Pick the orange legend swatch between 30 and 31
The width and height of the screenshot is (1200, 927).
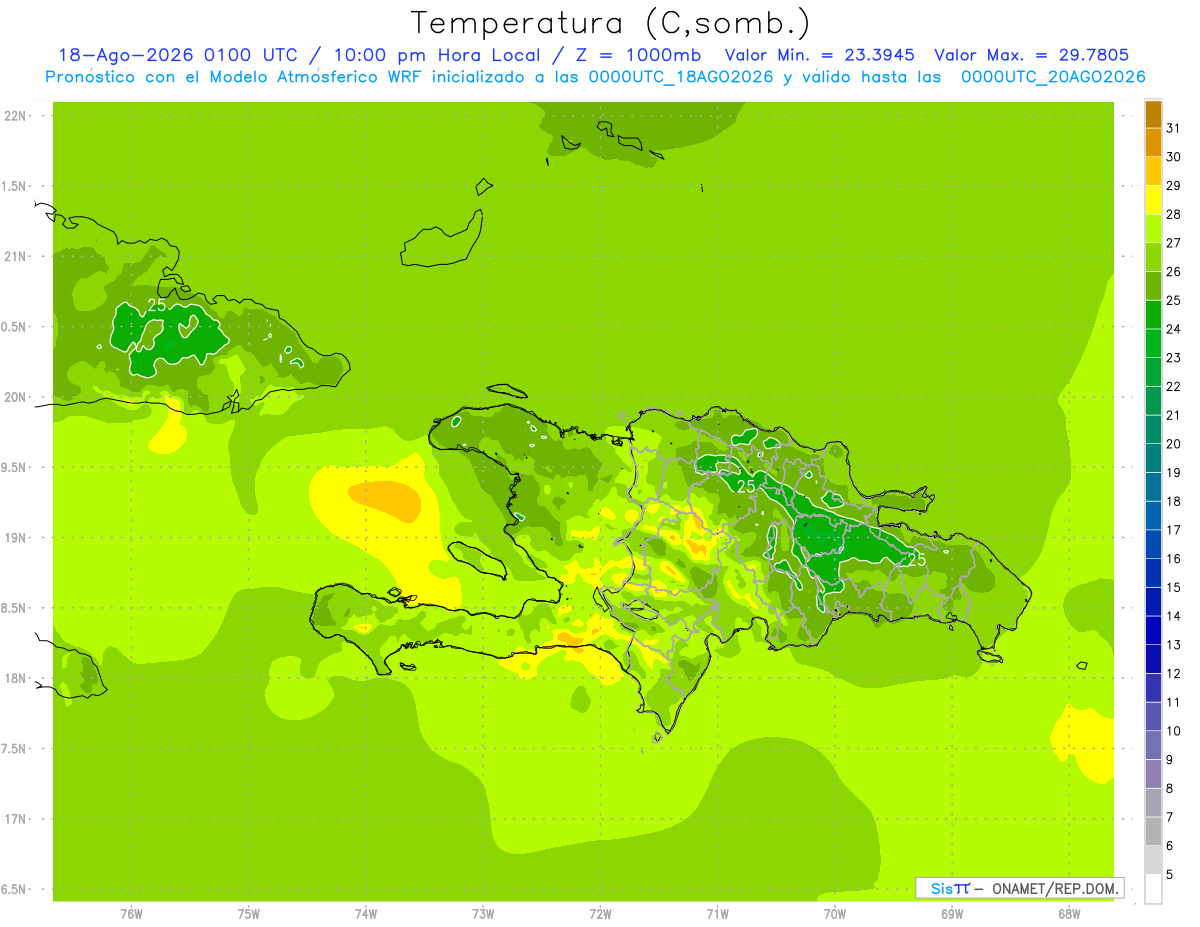click(x=1153, y=143)
